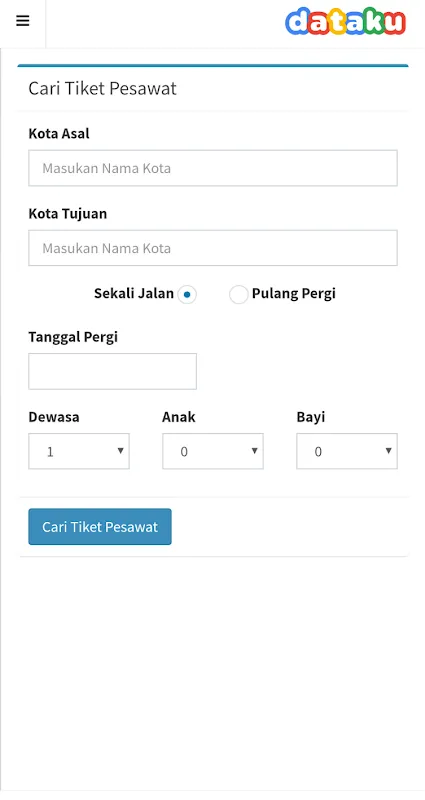Screen dimensions: 425x800
Task: Click the Anak label text
Action: coord(179,417)
